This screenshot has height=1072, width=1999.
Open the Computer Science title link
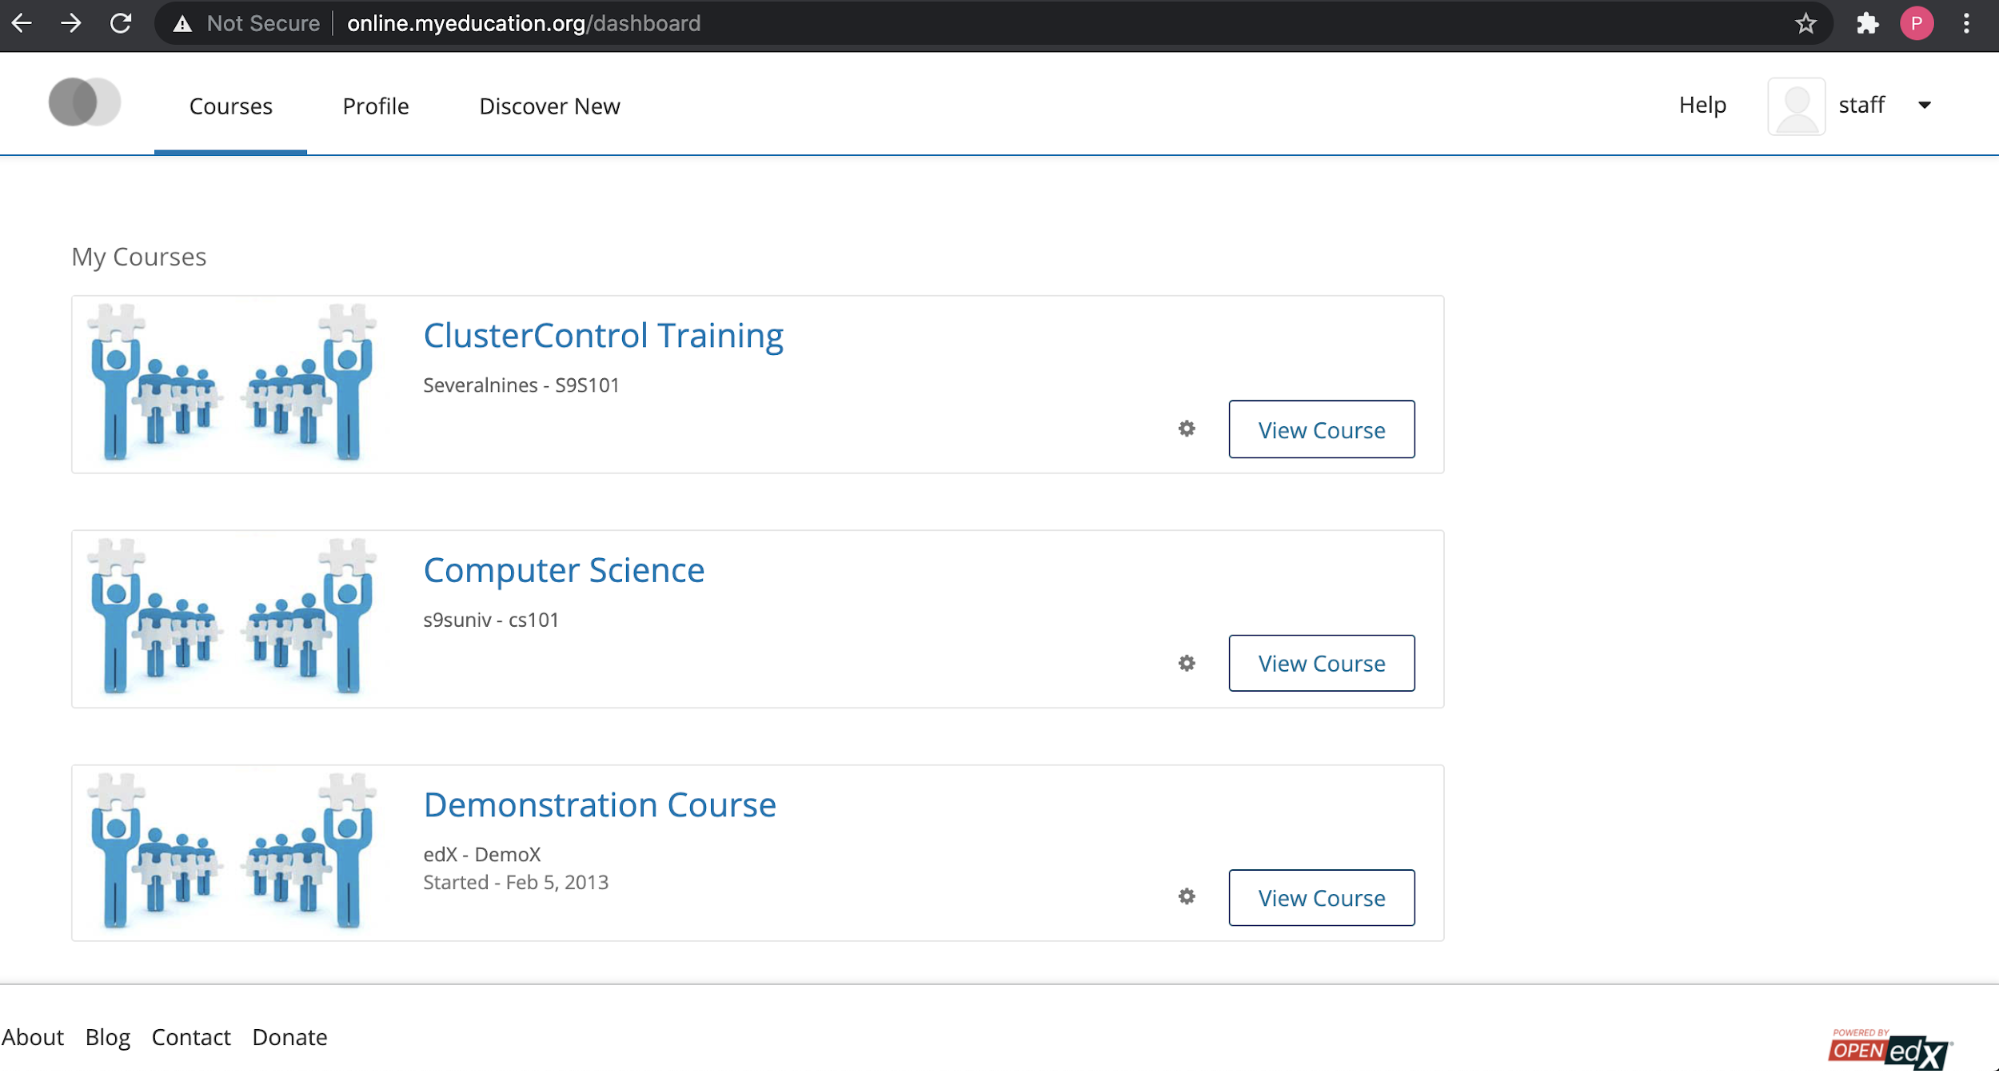564,570
